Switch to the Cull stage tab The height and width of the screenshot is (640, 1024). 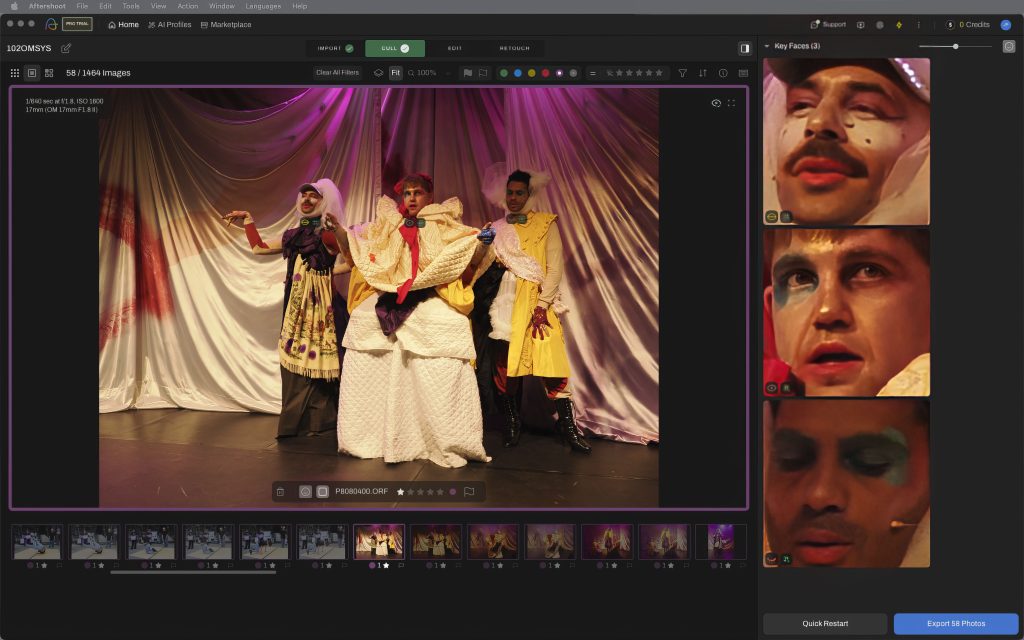tap(395, 48)
